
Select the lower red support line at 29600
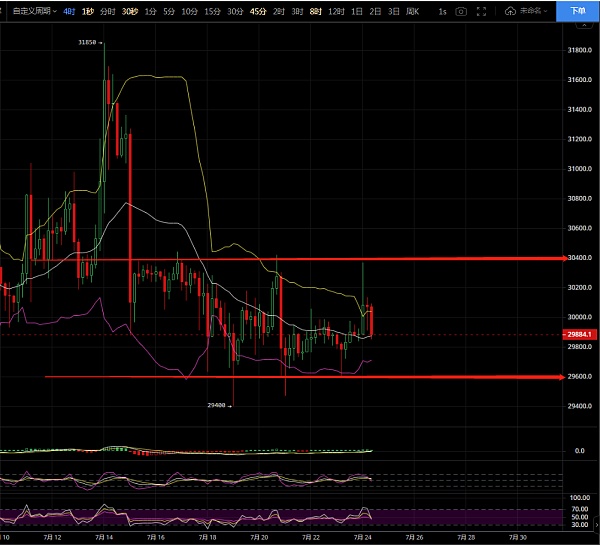pyautogui.click(x=300, y=377)
